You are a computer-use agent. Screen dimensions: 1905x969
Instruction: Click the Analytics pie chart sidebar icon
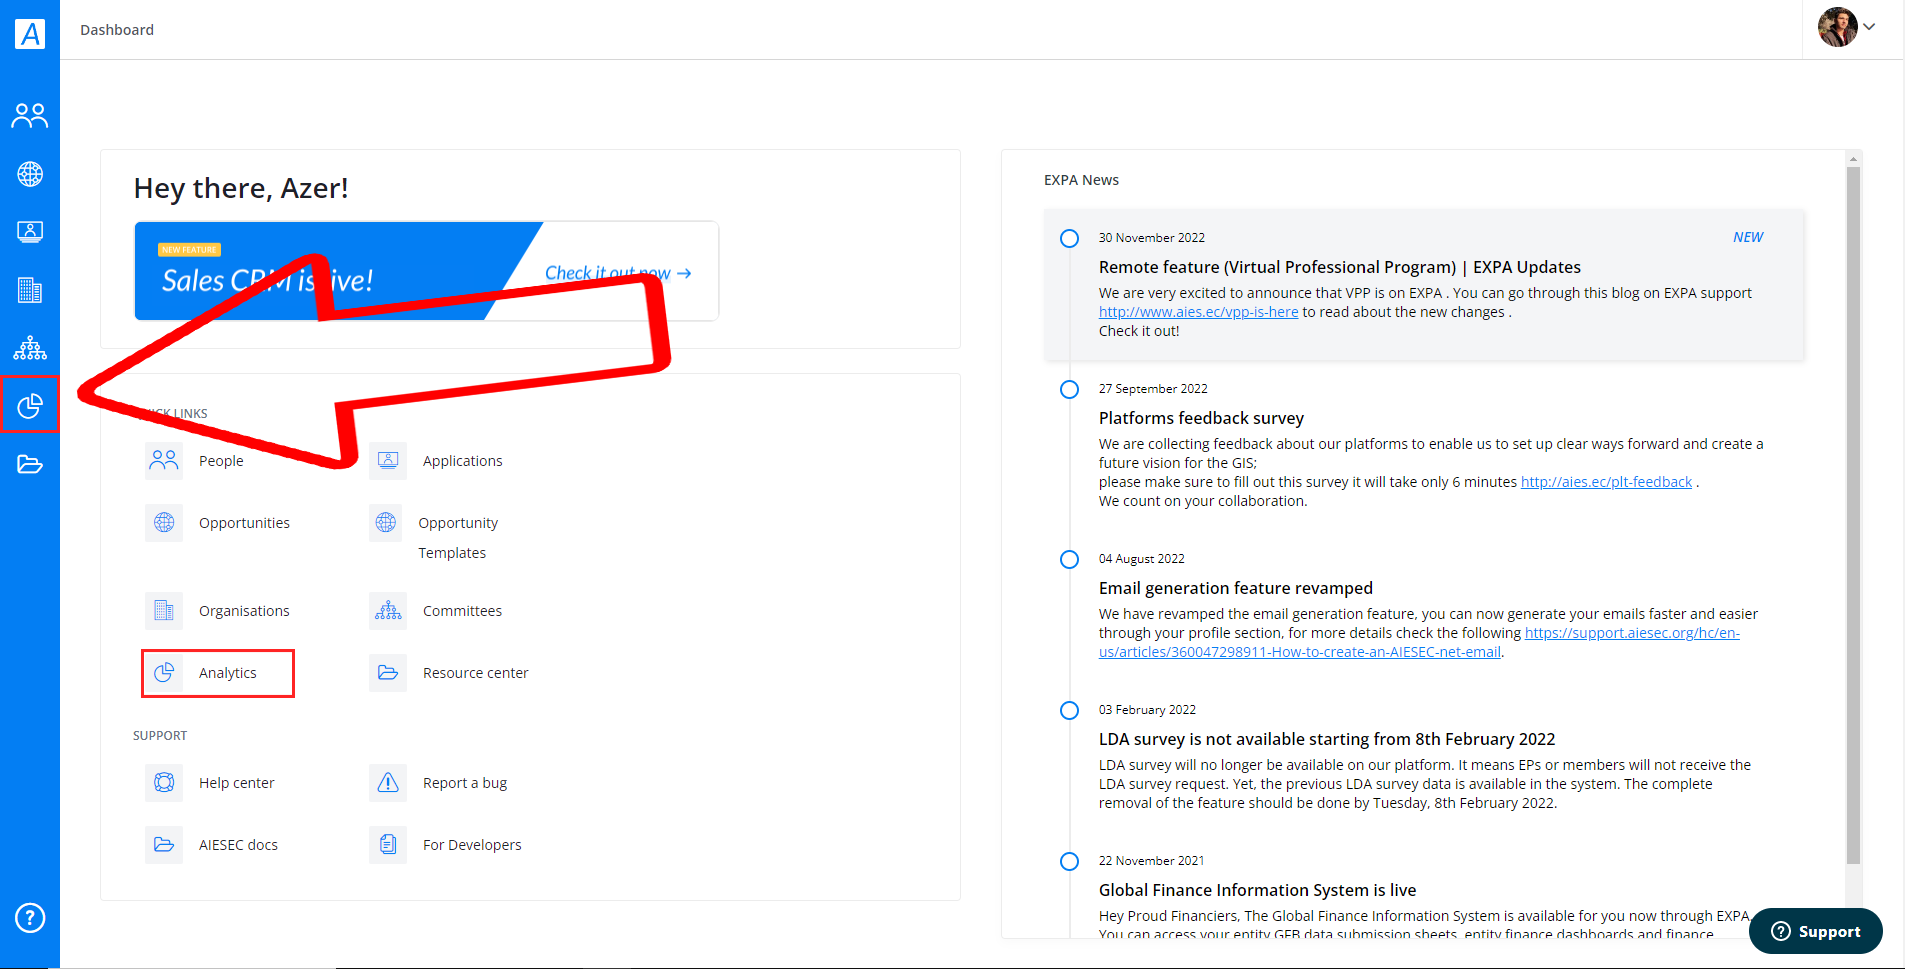[30, 405]
